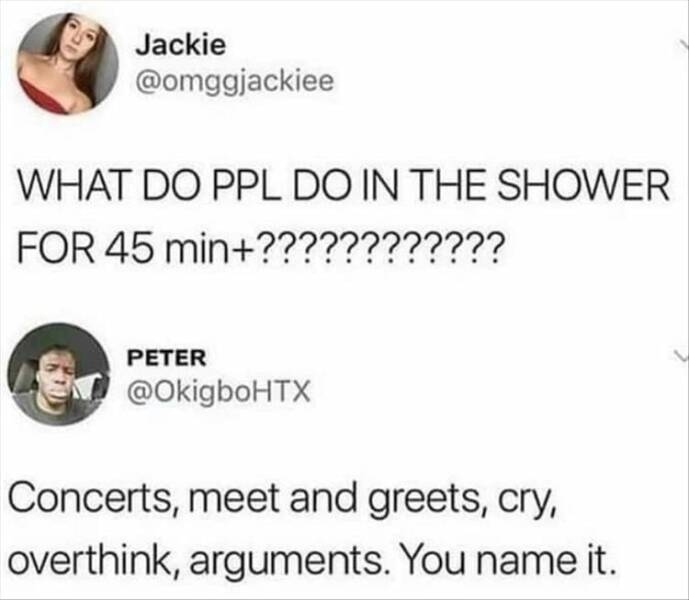Visit the @OkigboHTX handle

(x=219, y=391)
